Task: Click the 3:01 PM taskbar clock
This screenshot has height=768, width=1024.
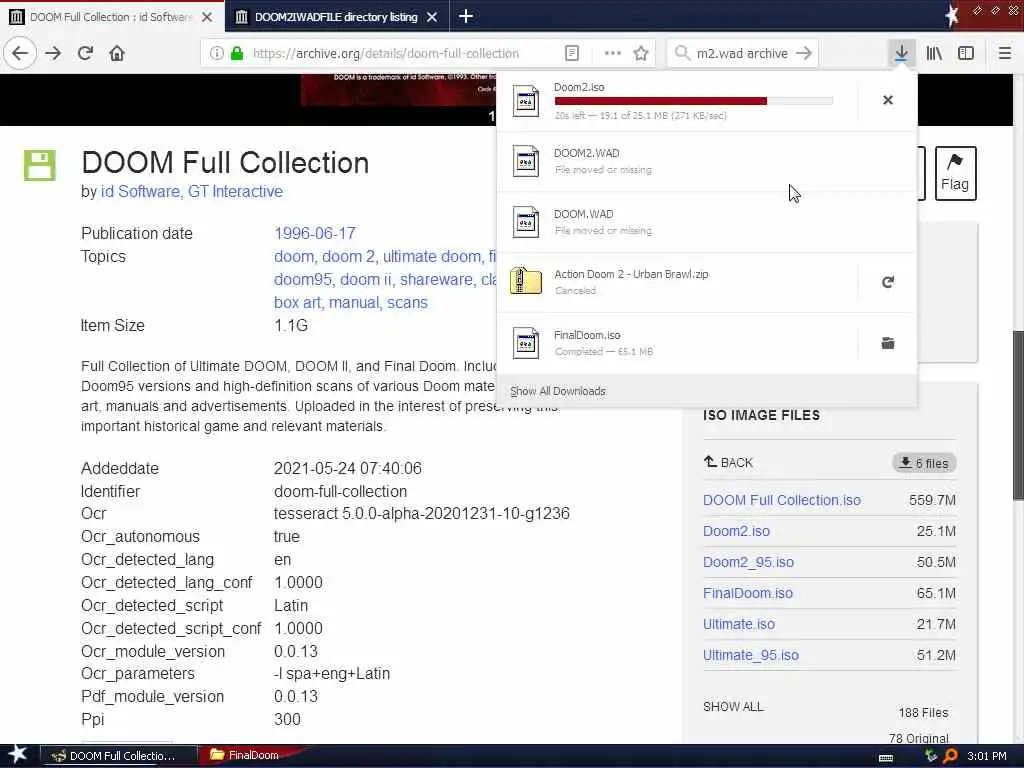Action: 986,756
